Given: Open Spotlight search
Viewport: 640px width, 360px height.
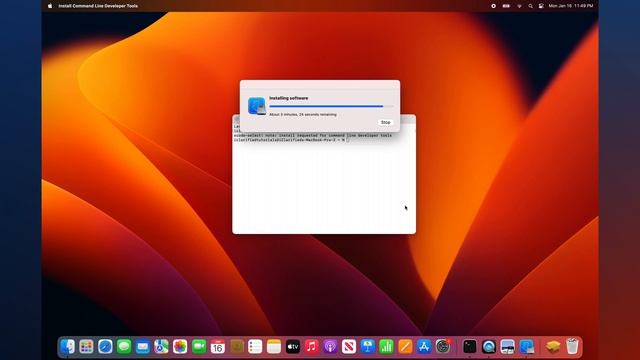Looking at the screenshot, I should (530, 6).
